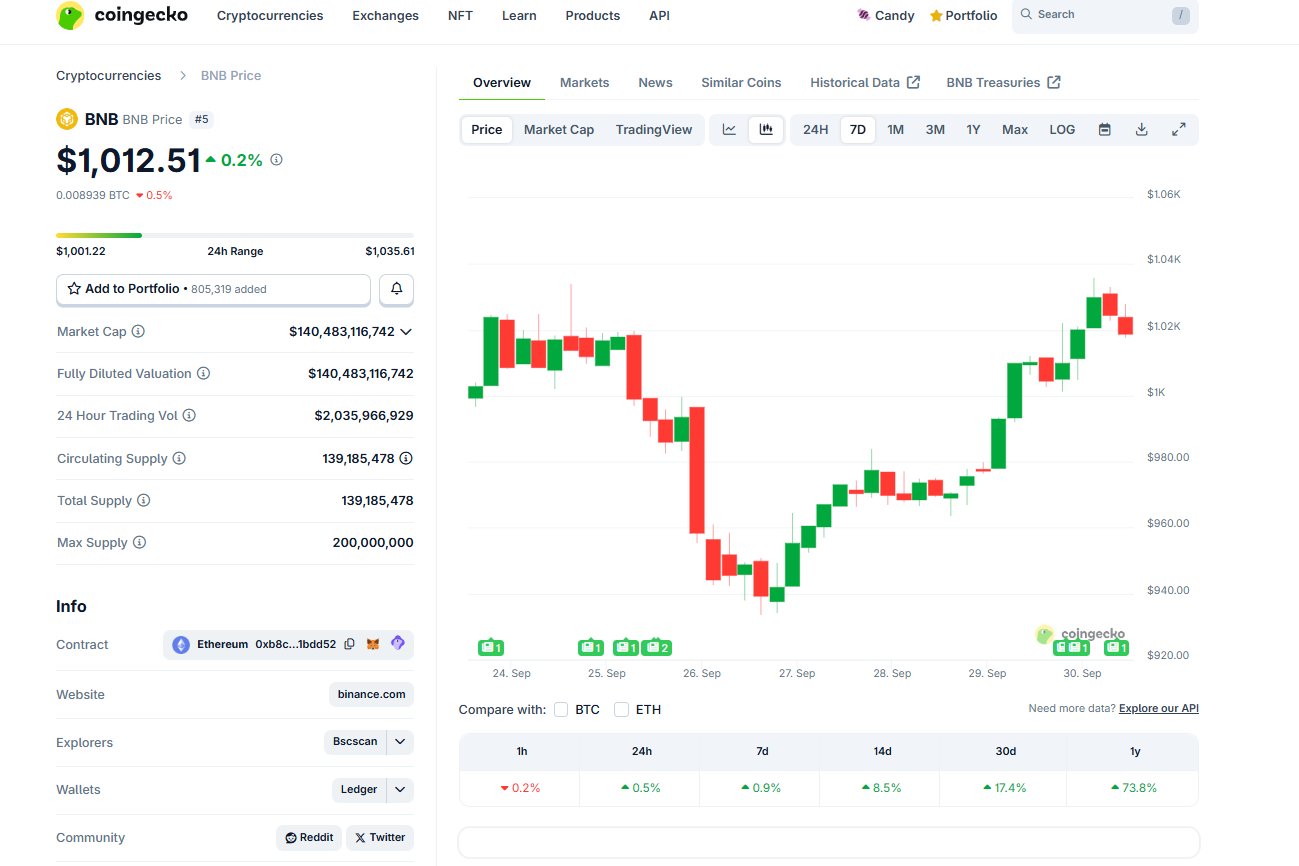
Task: Add token to MetaMask fox icon
Action: [373, 645]
